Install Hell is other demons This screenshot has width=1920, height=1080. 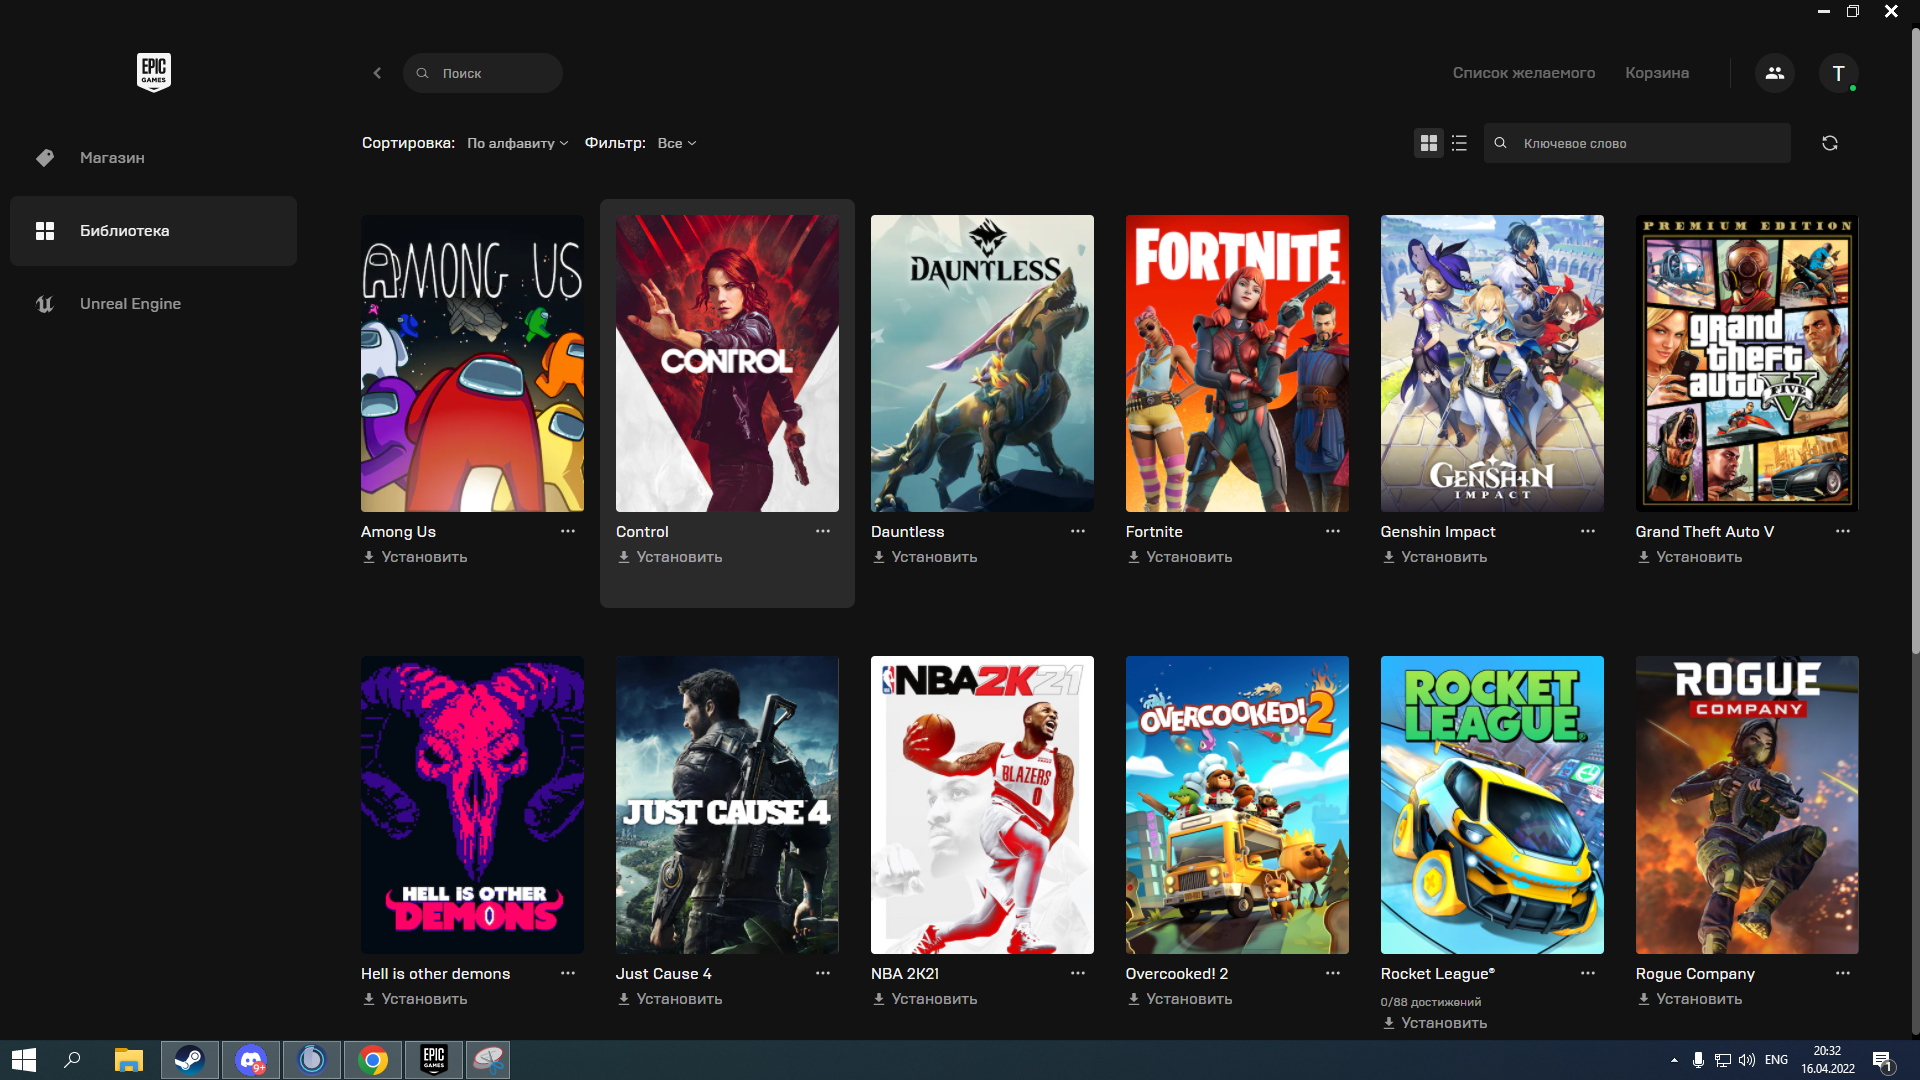click(415, 999)
